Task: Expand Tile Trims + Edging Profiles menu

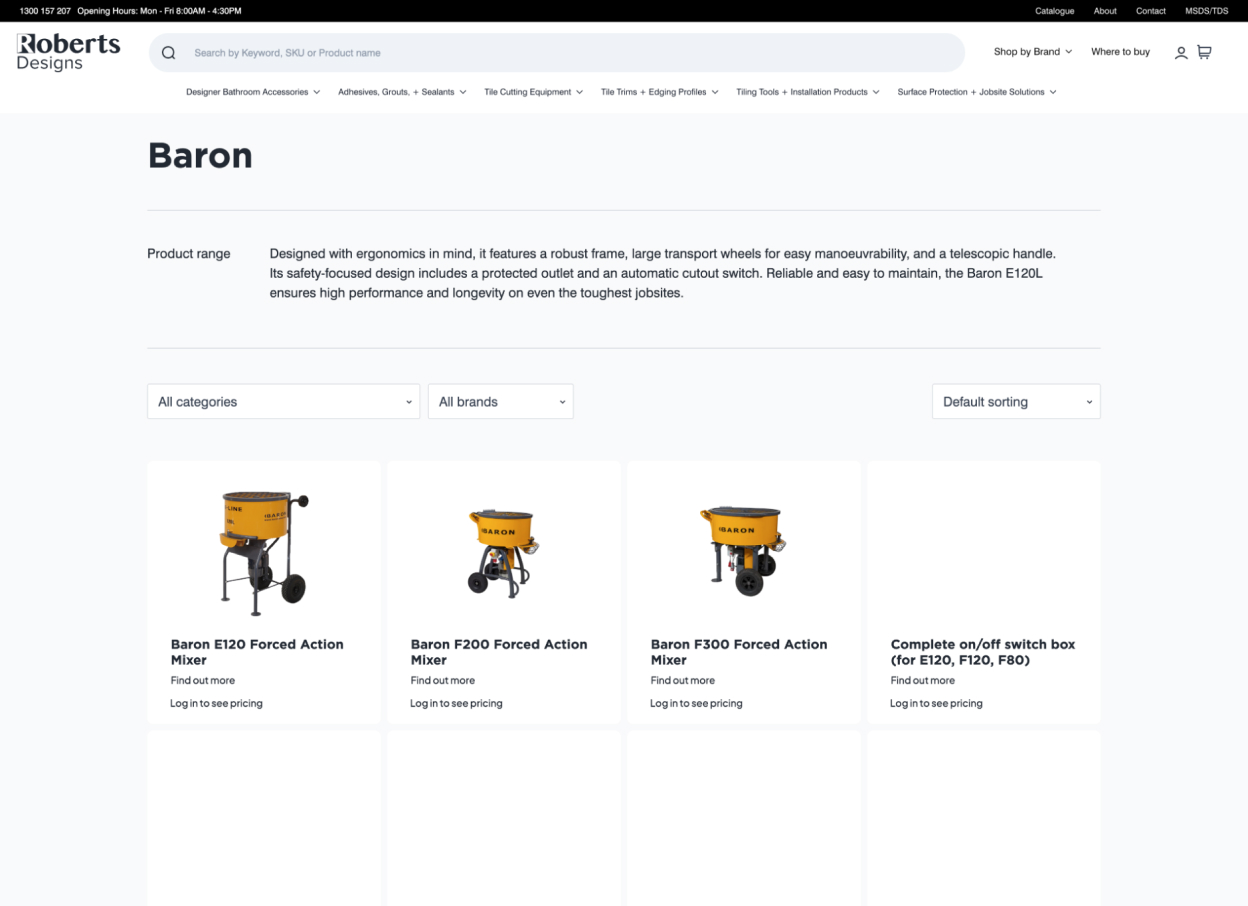Action: [659, 92]
